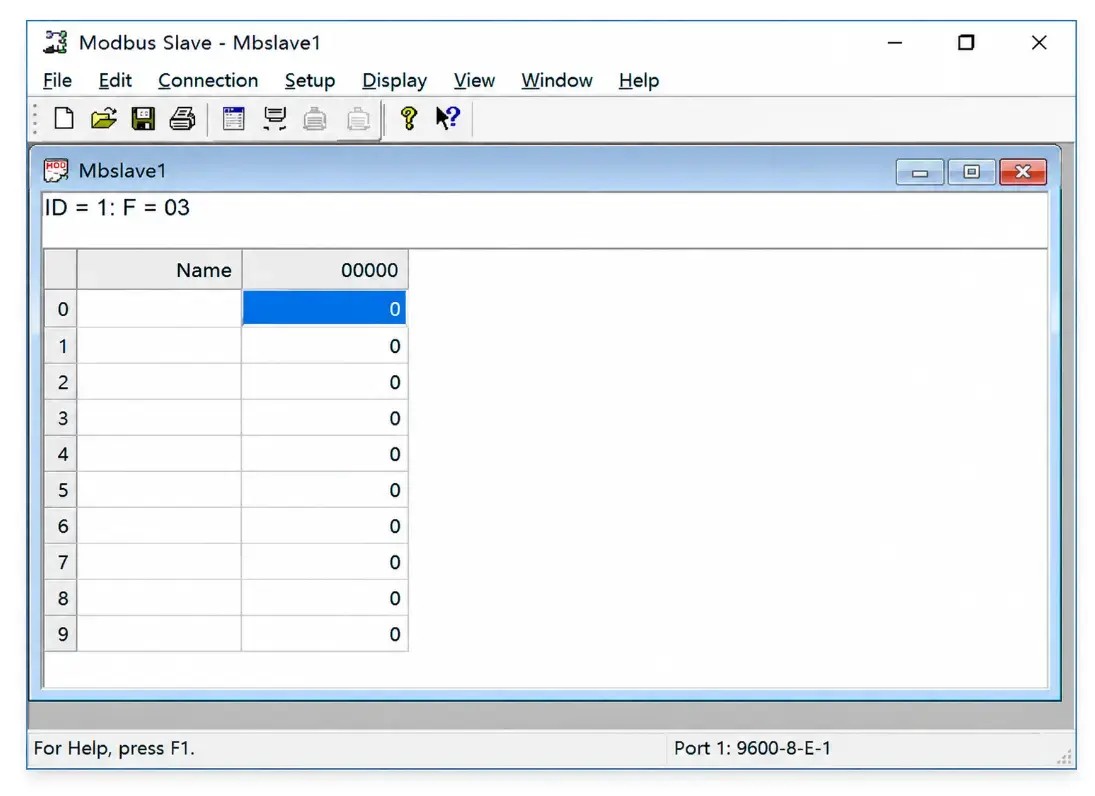
Task: Click row header number 5
Action: 61,490
